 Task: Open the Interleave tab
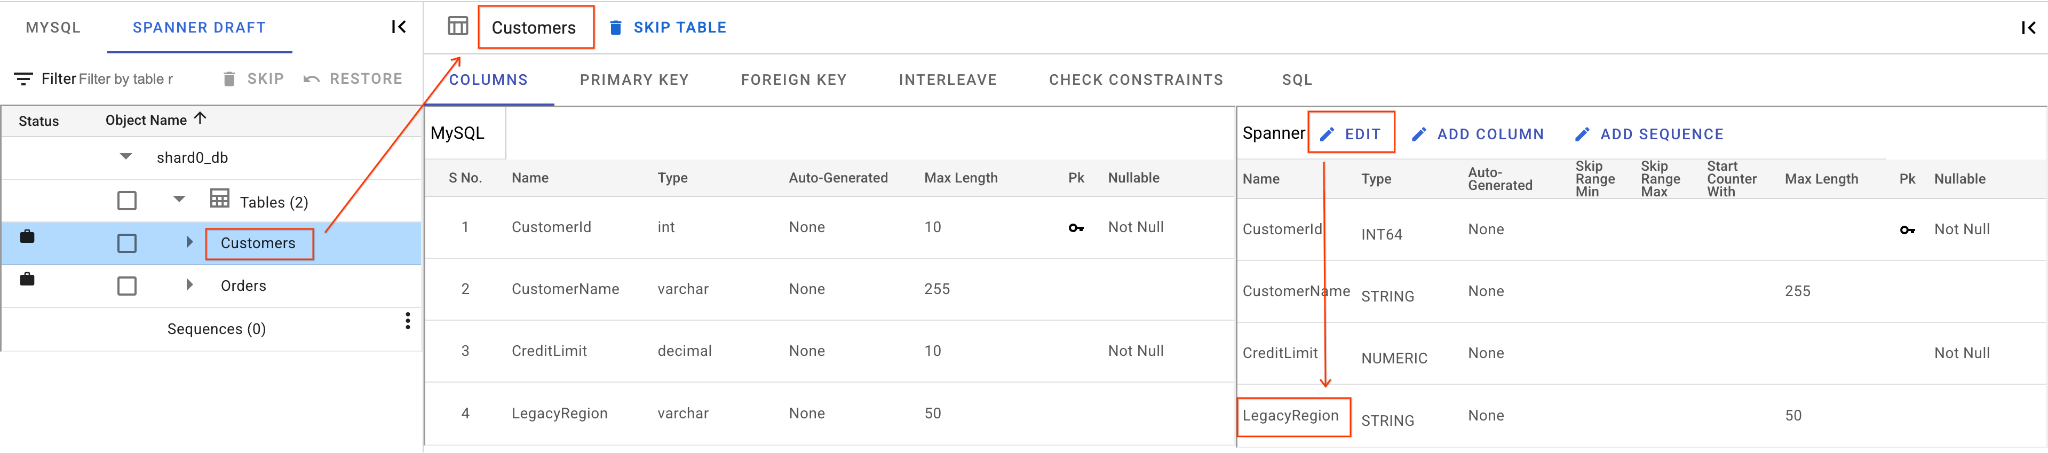click(x=947, y=80)
